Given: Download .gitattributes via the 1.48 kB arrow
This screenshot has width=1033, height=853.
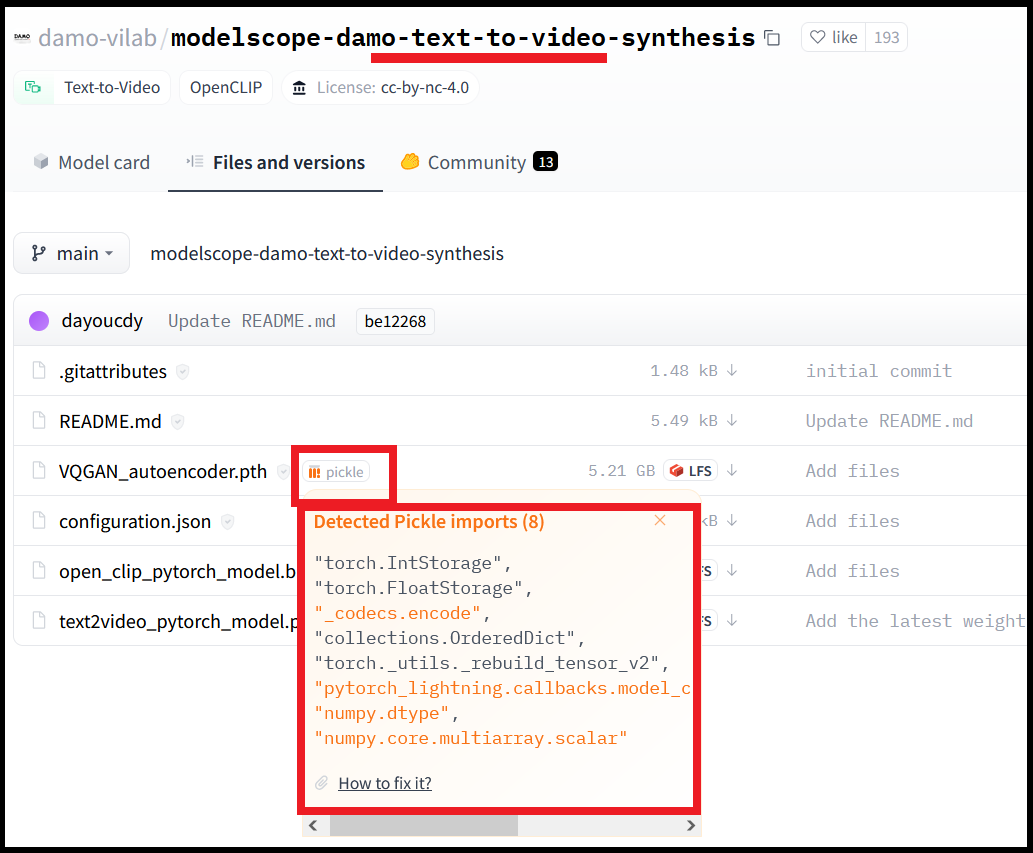Looking at the screenshot, I should click(732, 371).
